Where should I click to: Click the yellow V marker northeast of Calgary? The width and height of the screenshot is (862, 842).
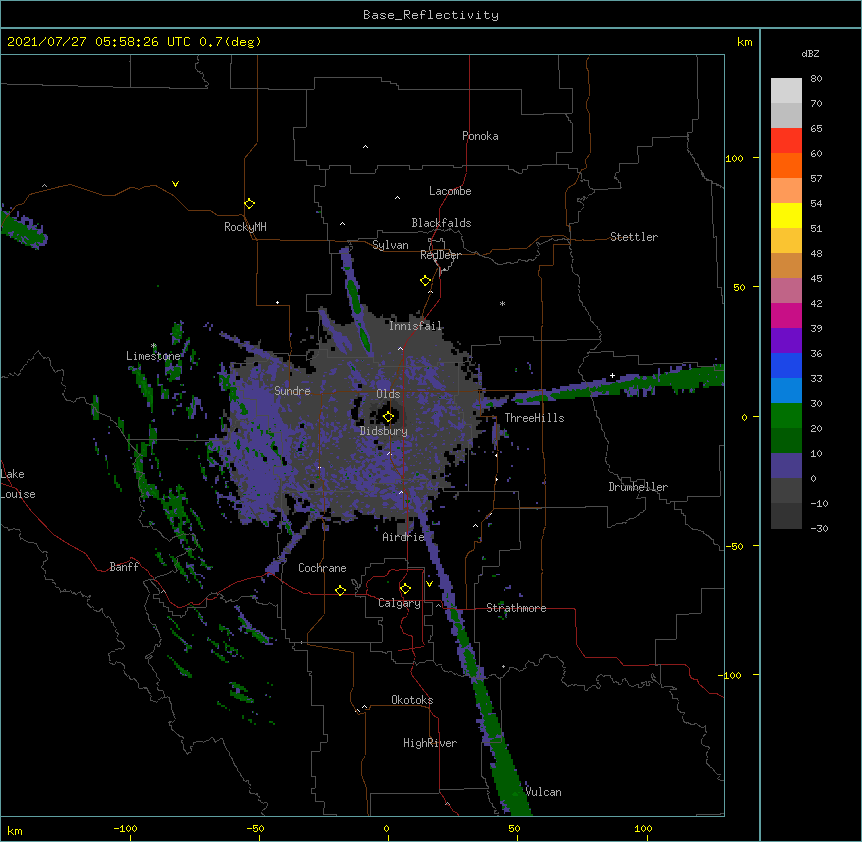point(429,584)
